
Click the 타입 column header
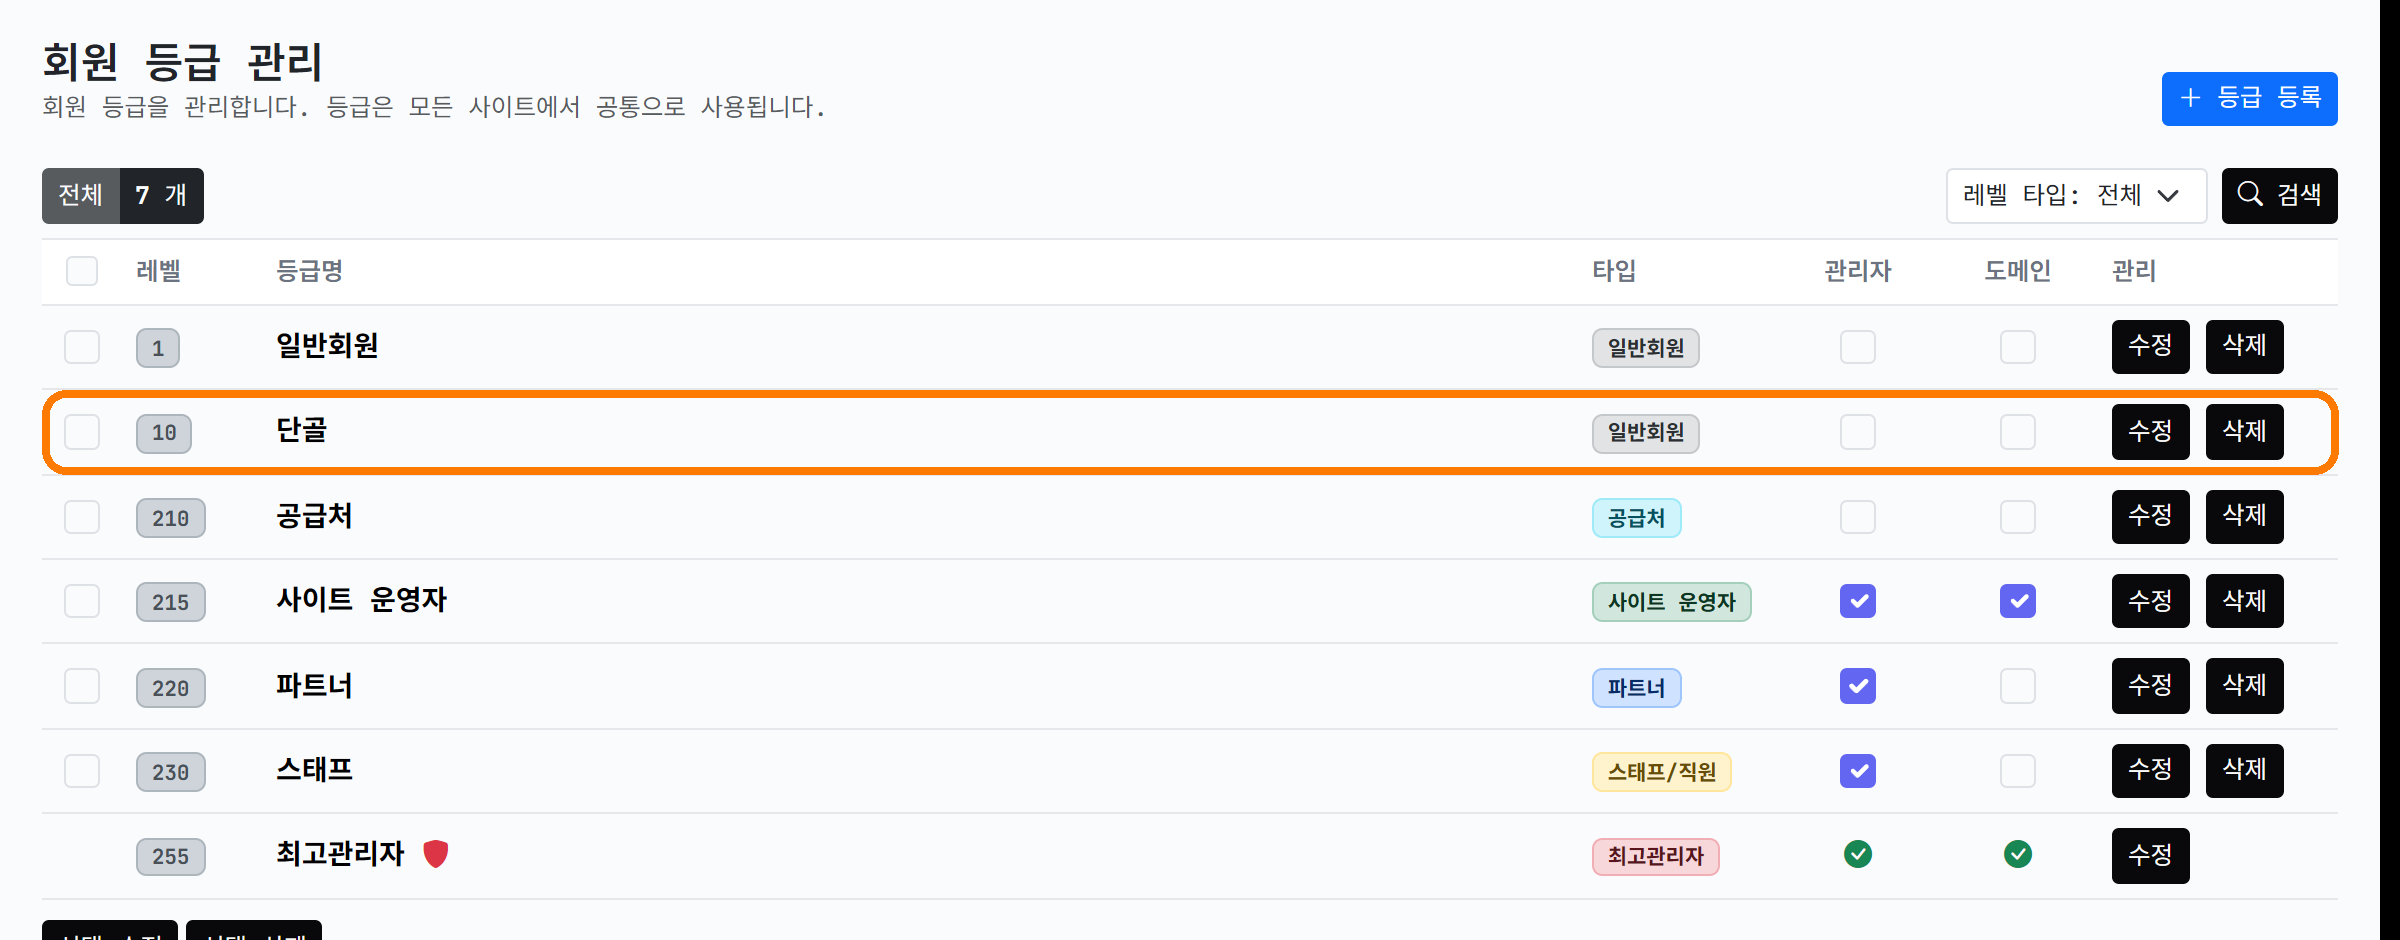click(x=1614, y=271)
